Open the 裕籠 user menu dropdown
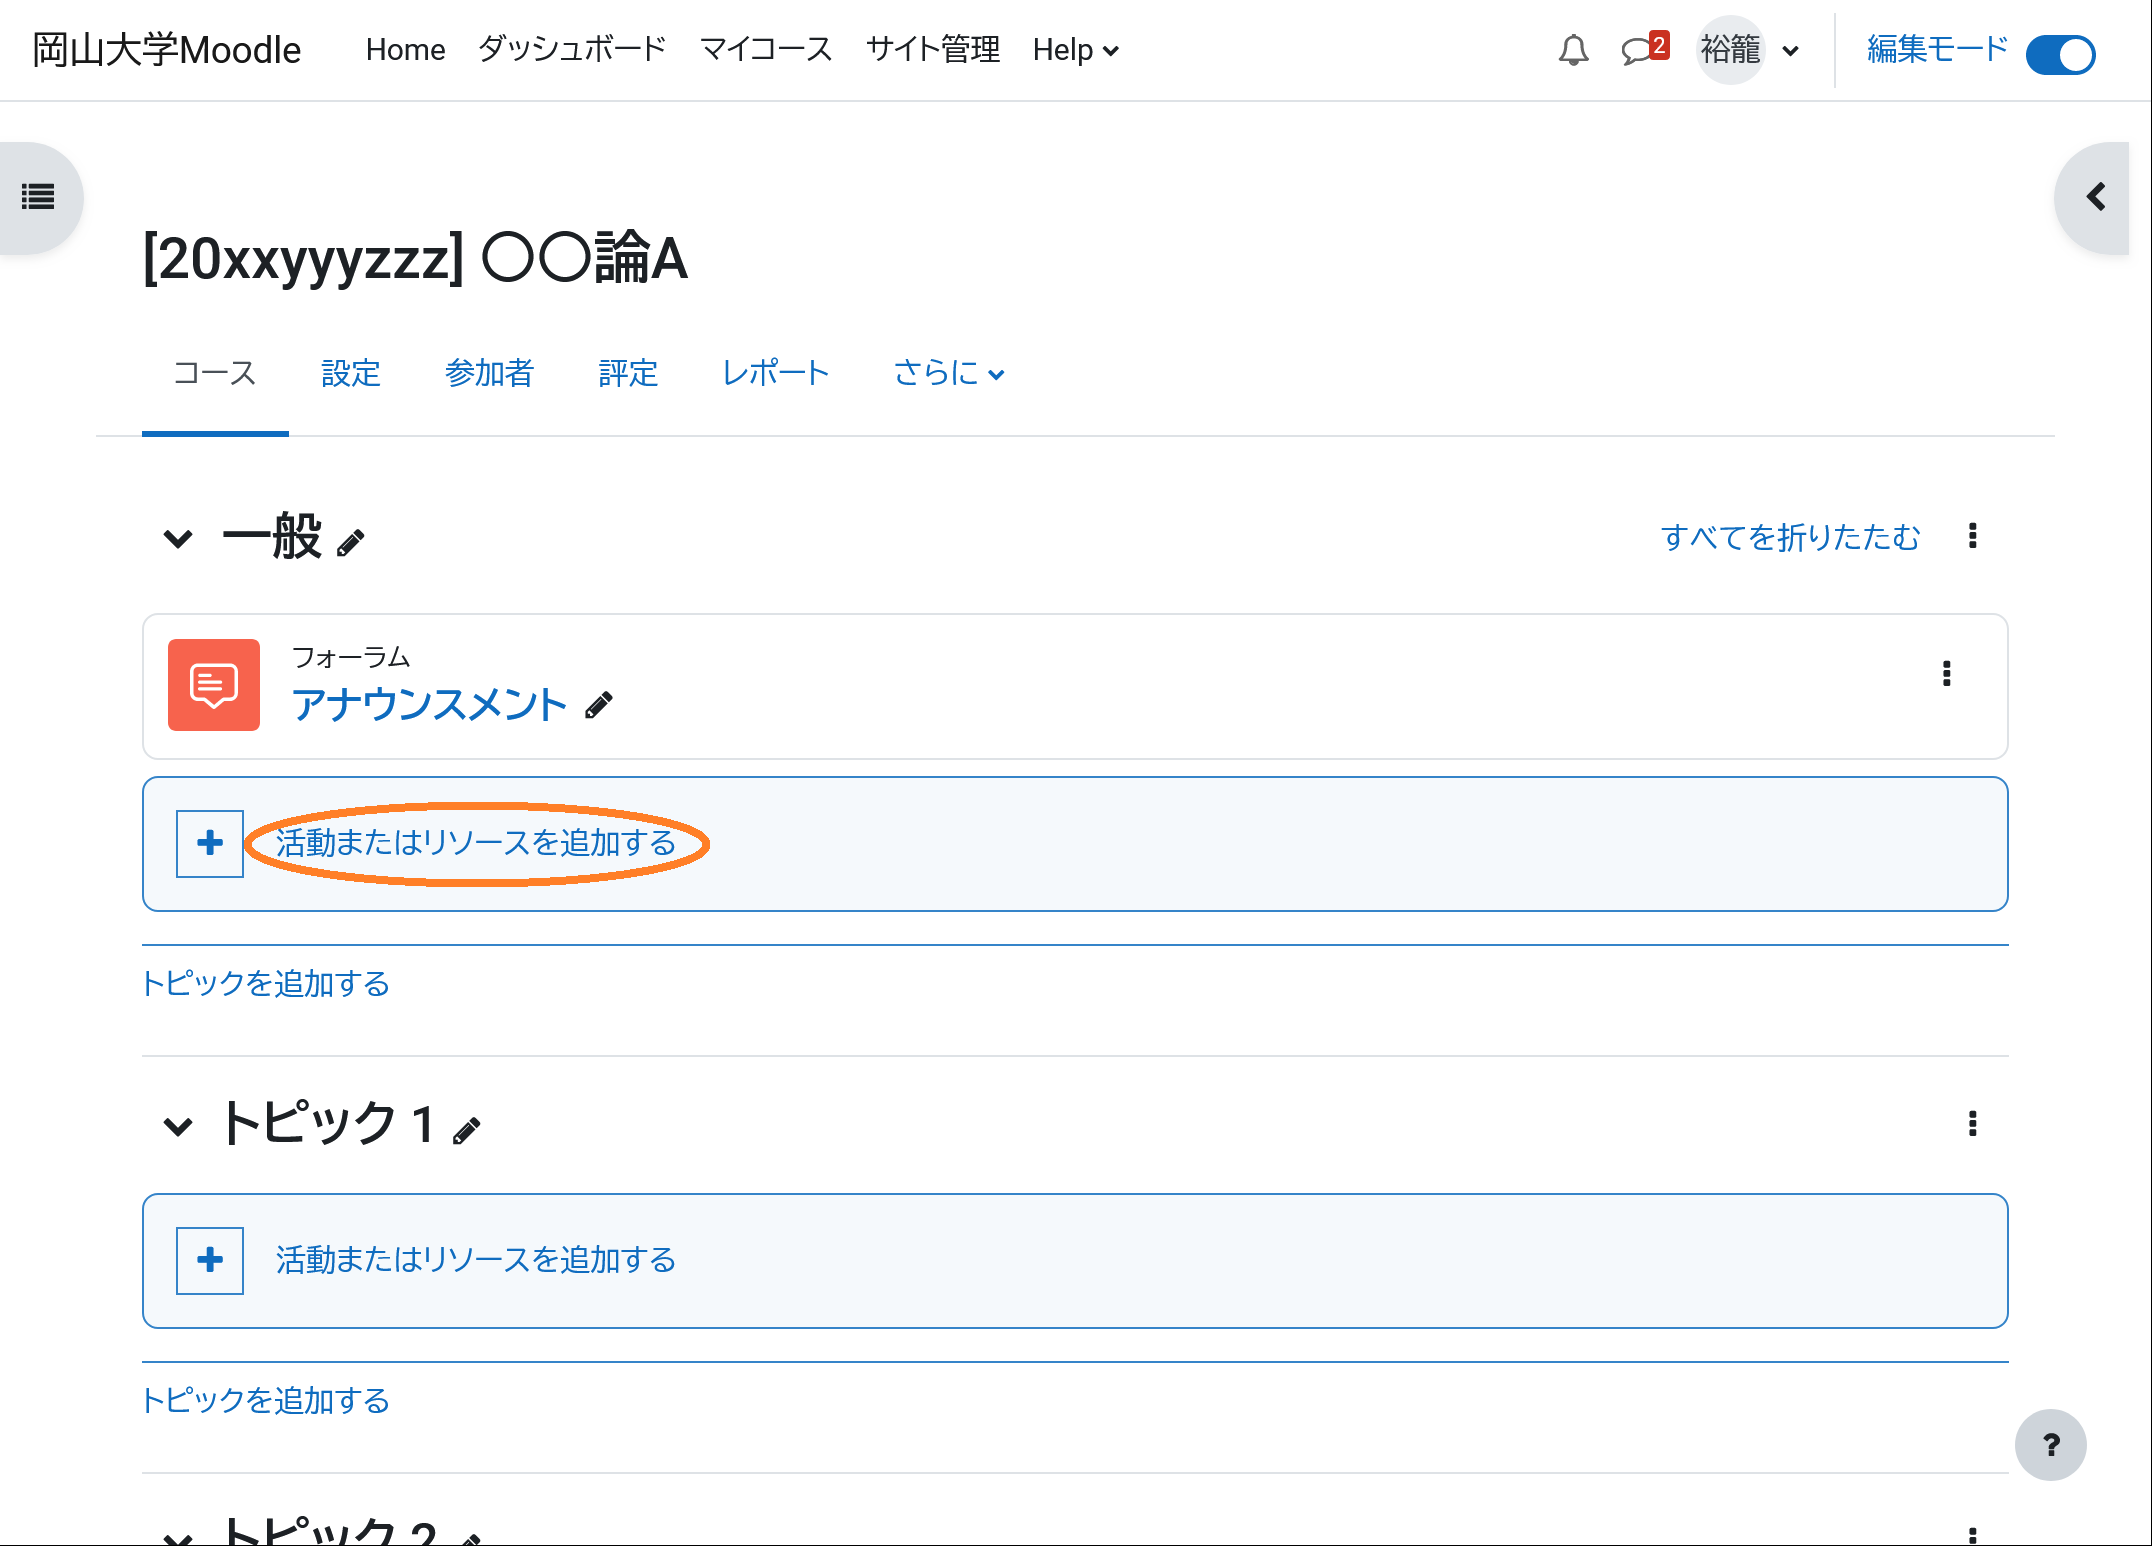This screenshot has height=1546, width=2152. click(x=1750, y=50)
